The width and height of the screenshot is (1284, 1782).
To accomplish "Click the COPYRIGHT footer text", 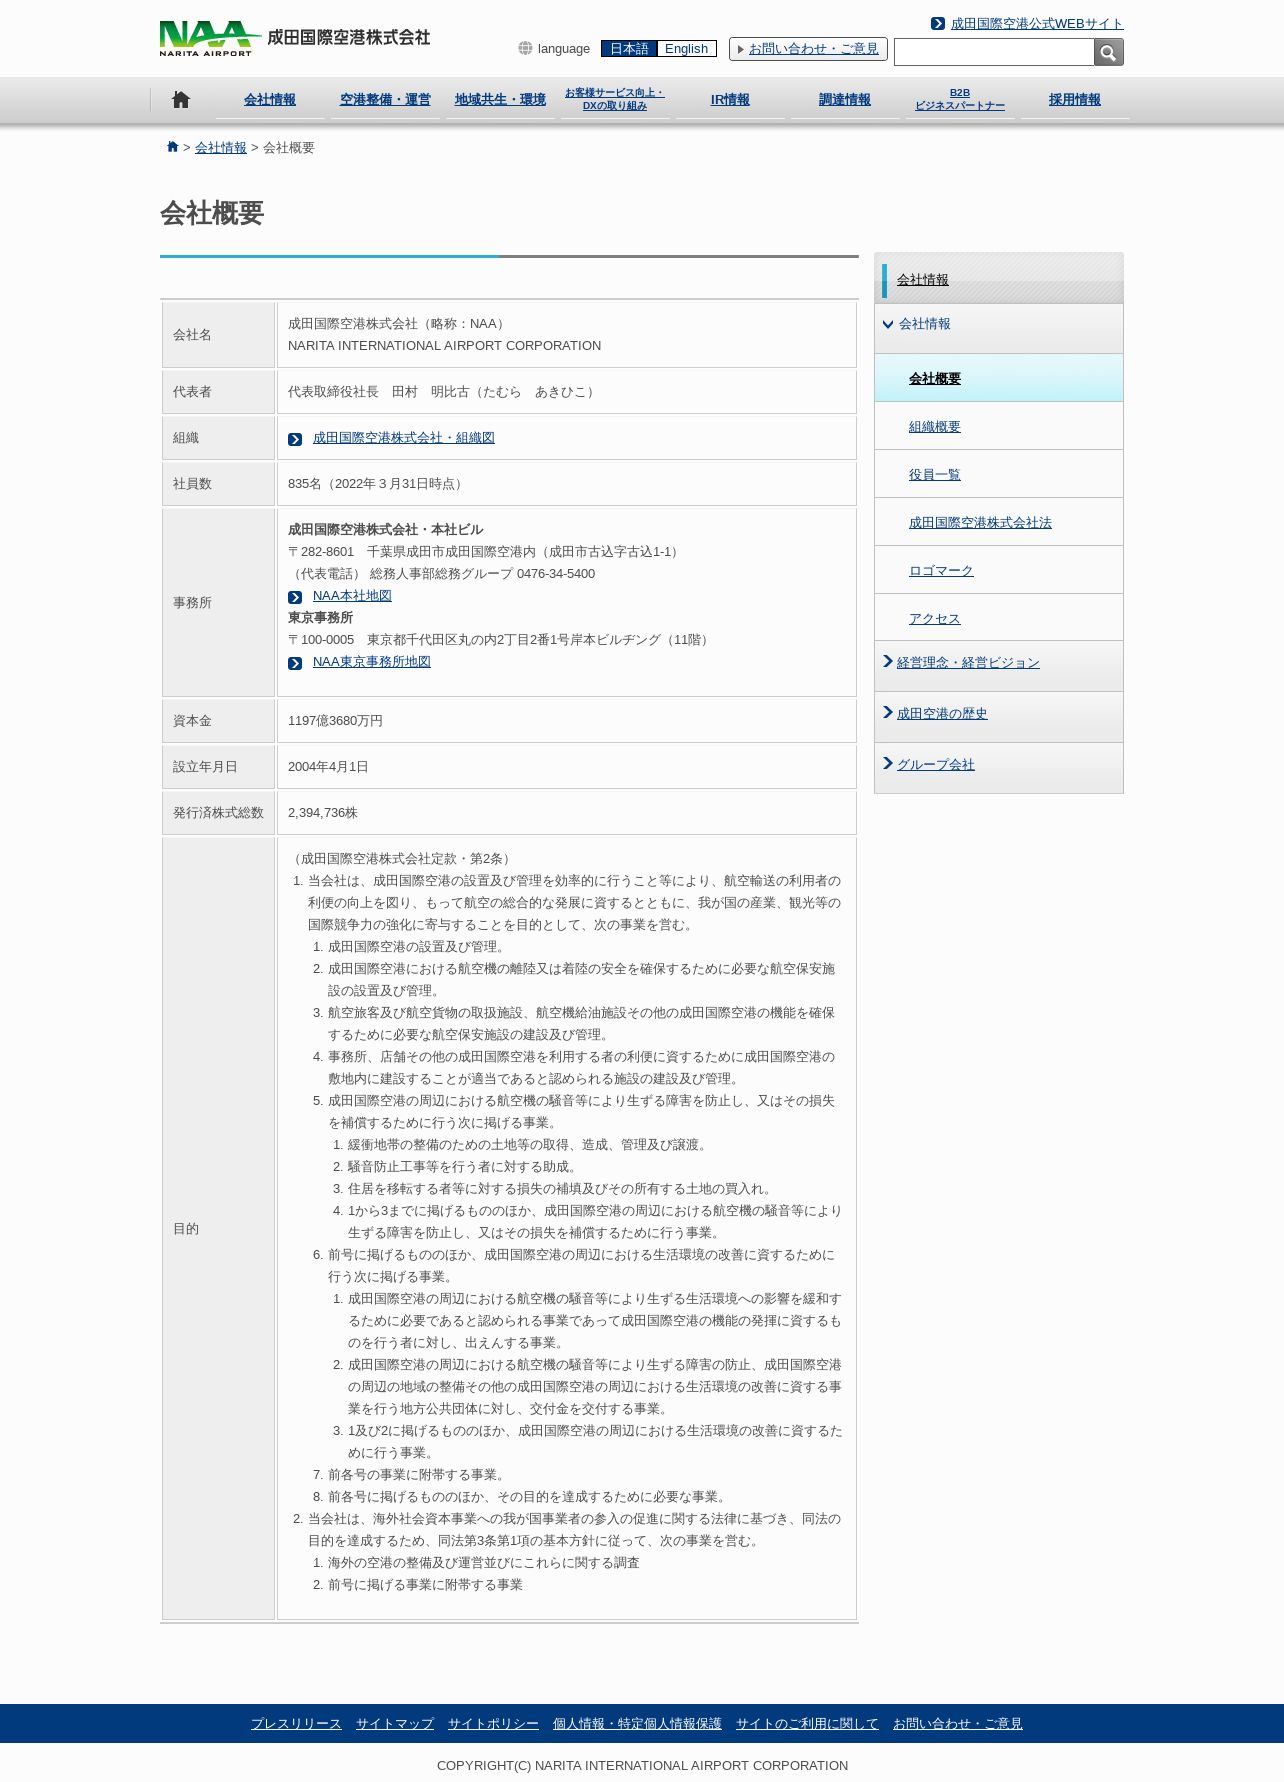I will click(642, 1766).
